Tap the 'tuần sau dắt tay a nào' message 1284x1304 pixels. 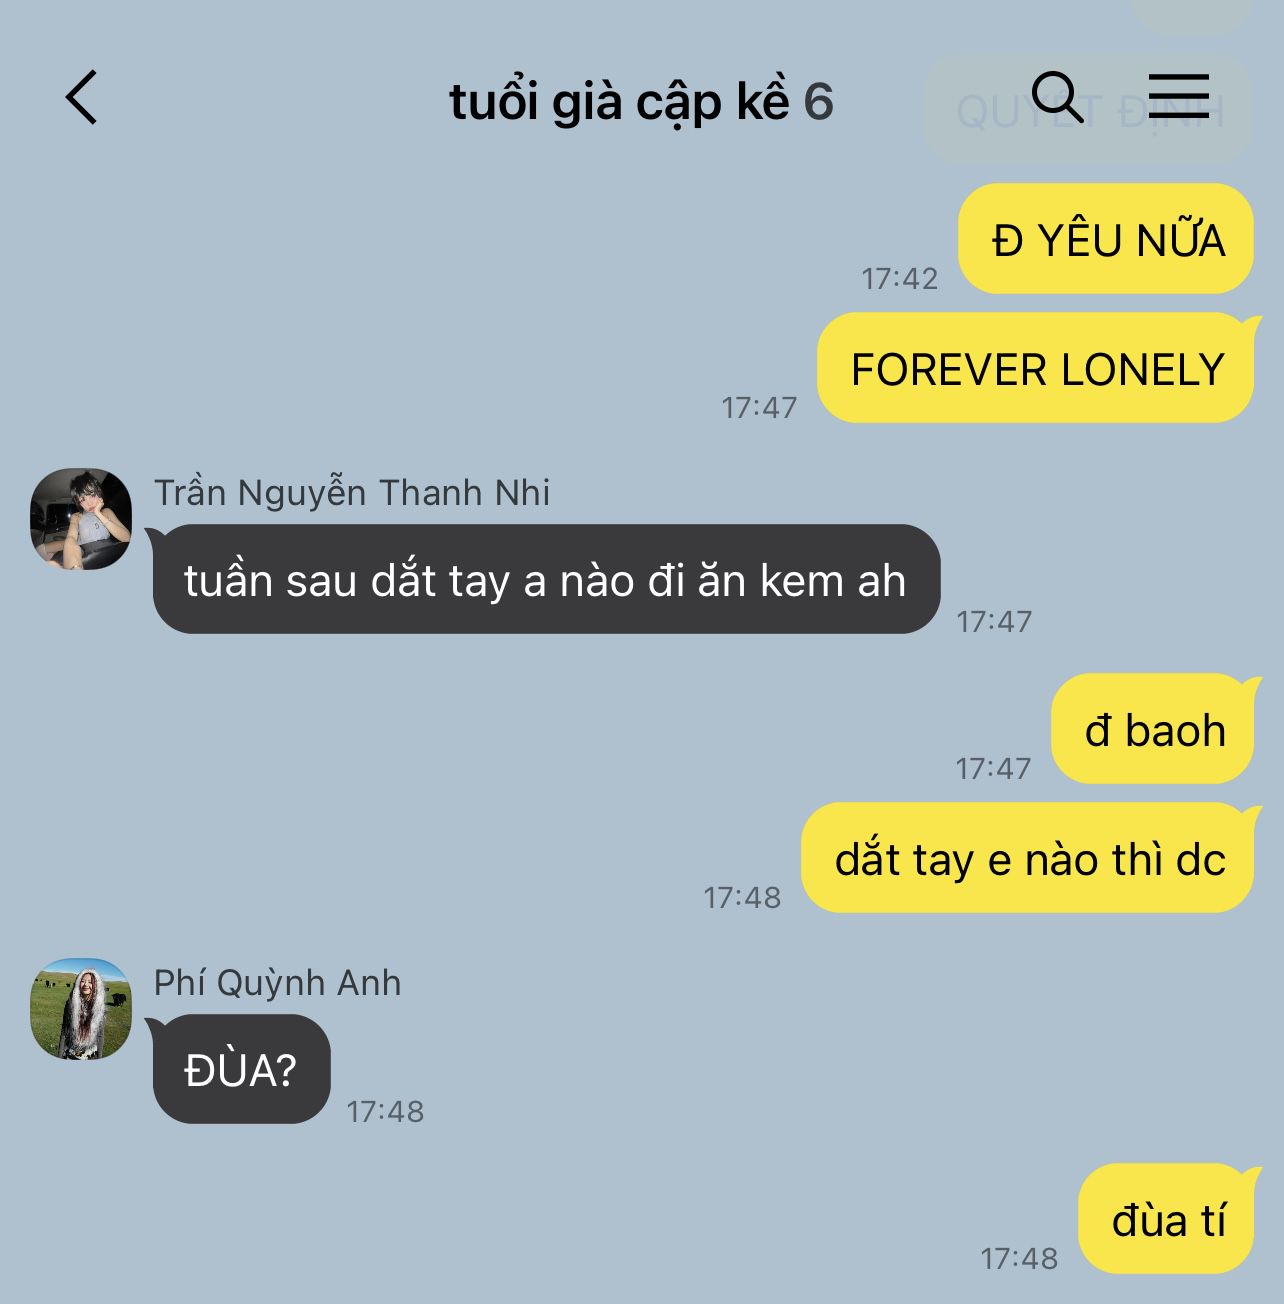(546, 579)
